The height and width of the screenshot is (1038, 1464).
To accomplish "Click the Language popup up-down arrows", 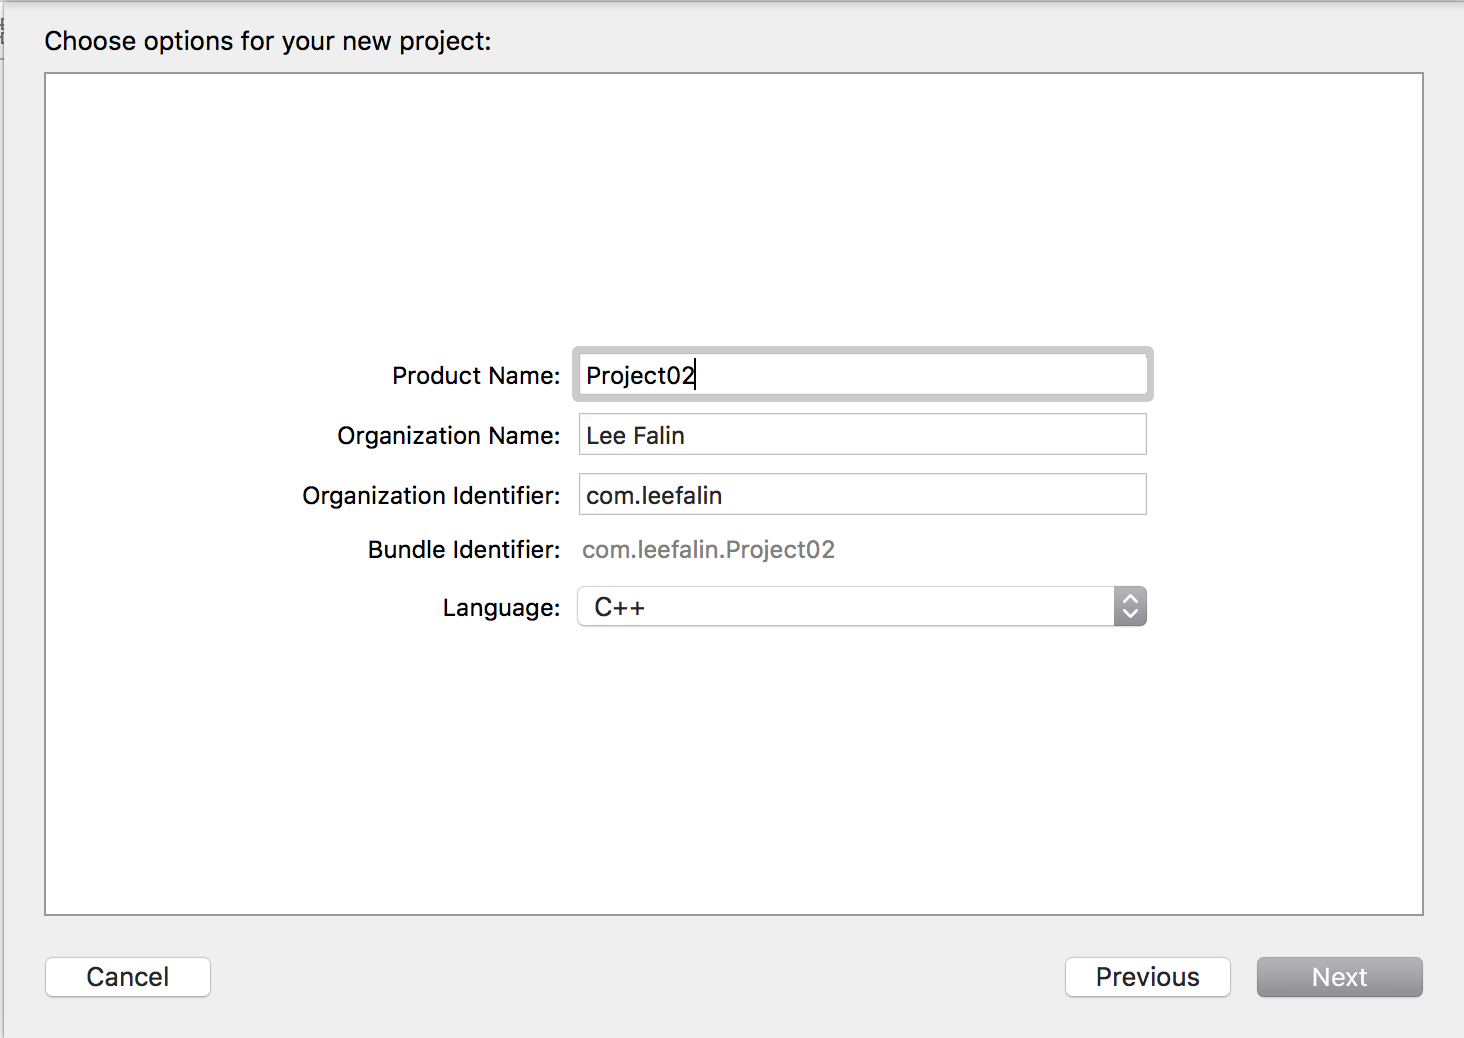I will point(1130,606).
